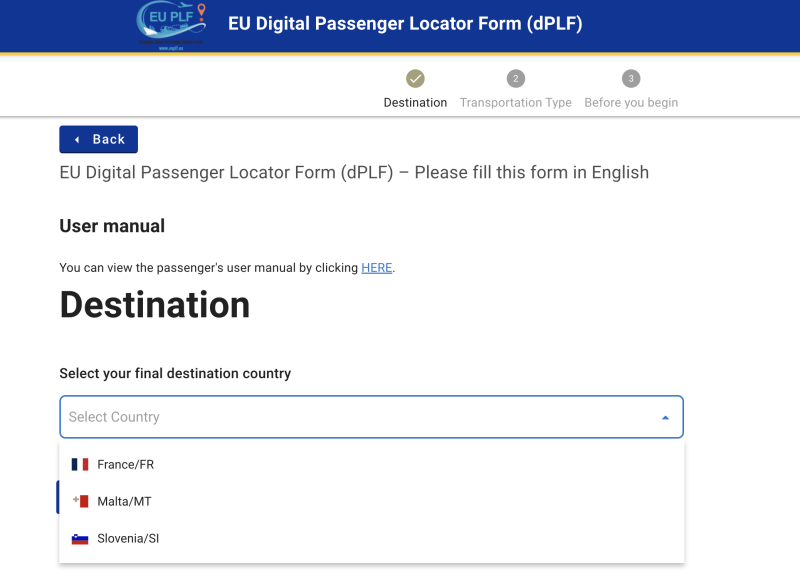Click the EU PLF logo in the header
This screenshot has width=800, height=583.
pos(172,26)
